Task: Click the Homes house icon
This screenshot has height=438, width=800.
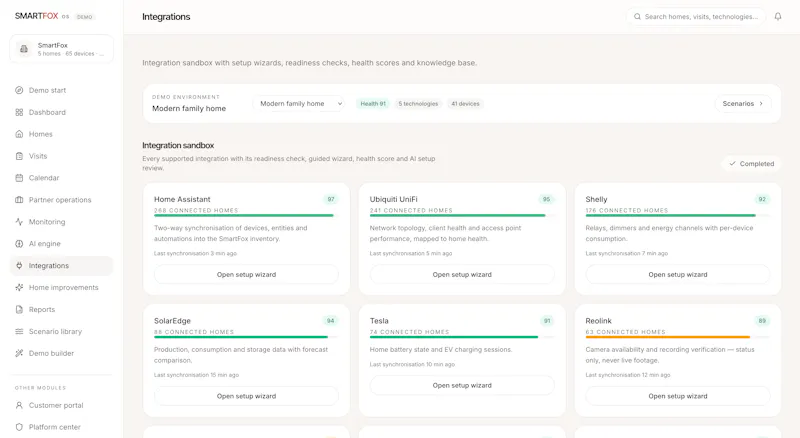Action: coord(19,134)
